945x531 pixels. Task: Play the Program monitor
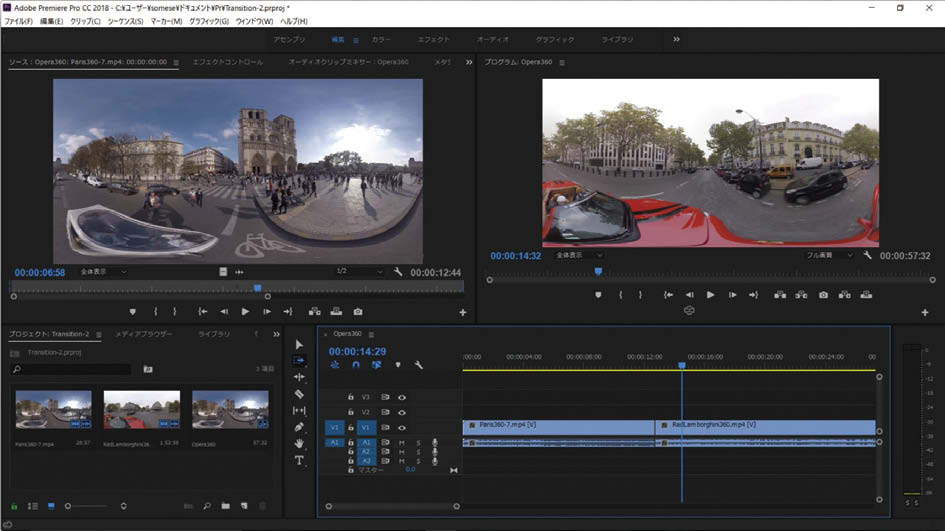coord(711,295)
